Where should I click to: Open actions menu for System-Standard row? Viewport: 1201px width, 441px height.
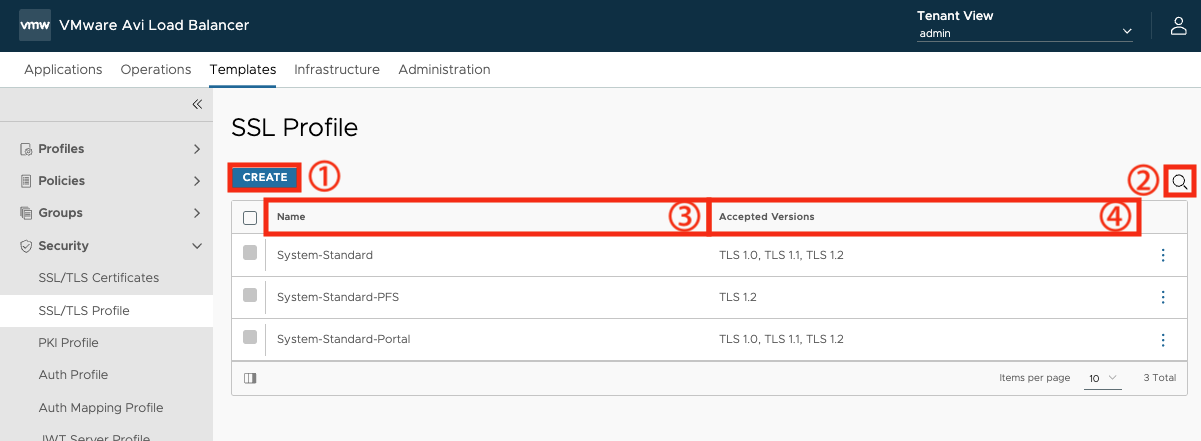coord(1163,255)
